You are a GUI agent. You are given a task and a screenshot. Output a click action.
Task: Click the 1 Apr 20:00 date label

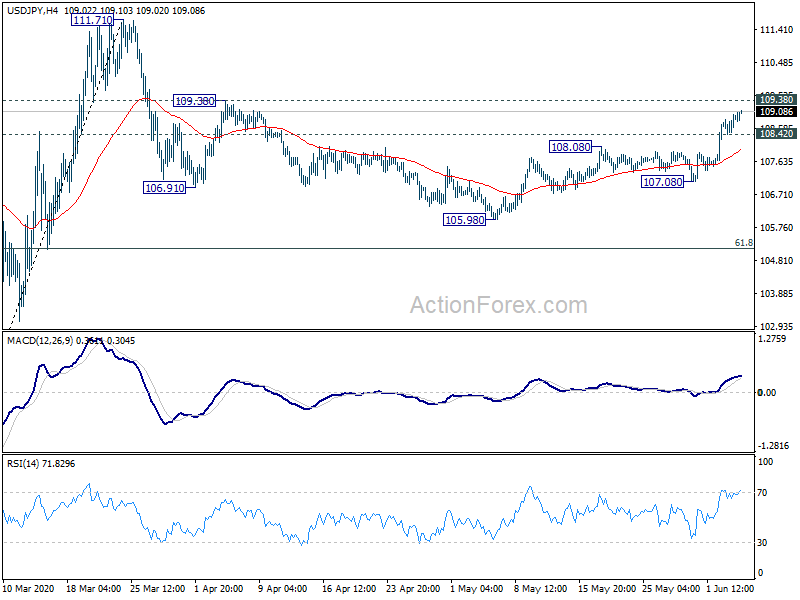coord(219,589)
